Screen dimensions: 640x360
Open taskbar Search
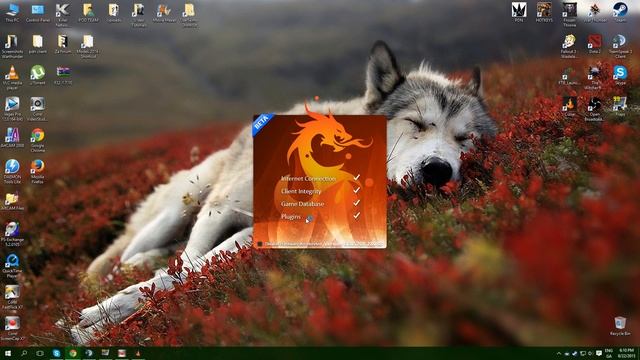coord(24,353)
